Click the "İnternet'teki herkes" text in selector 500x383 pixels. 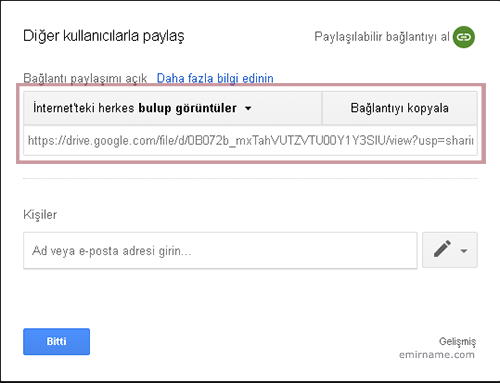click(84, 108)
